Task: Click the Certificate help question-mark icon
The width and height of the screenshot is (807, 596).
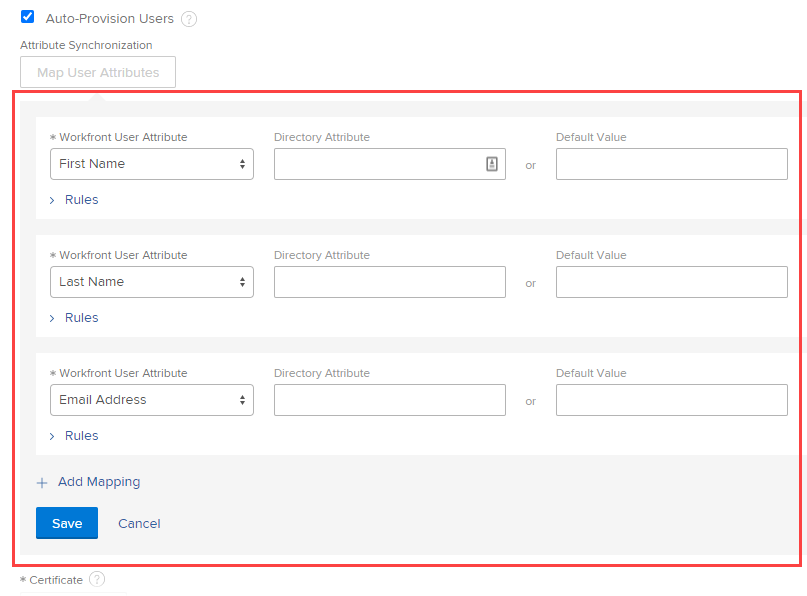Action: pyautogui.click(x=97, y=579)
